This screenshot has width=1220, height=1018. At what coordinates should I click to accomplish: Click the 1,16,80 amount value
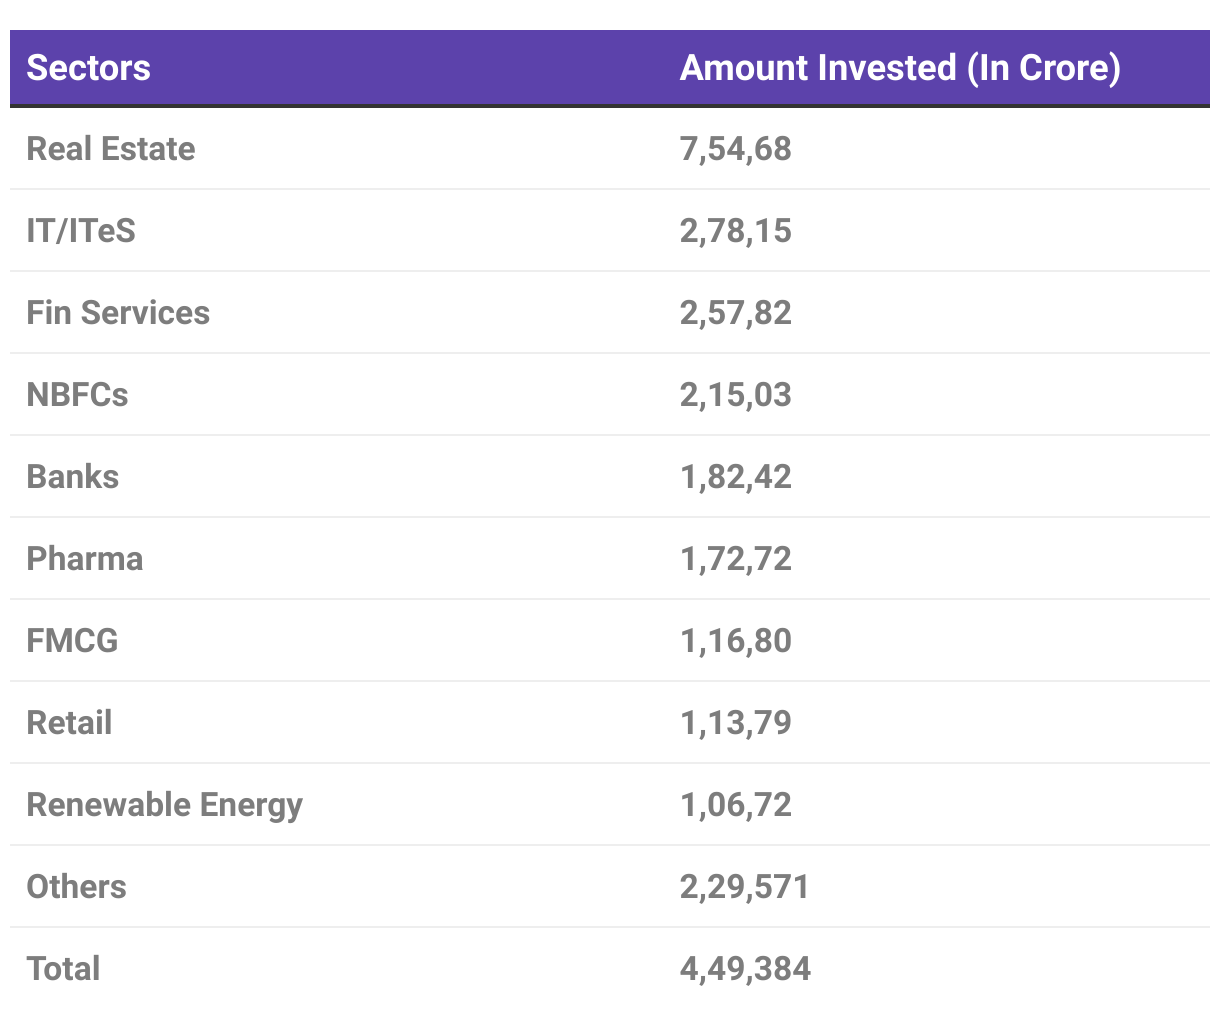(735, 641)
